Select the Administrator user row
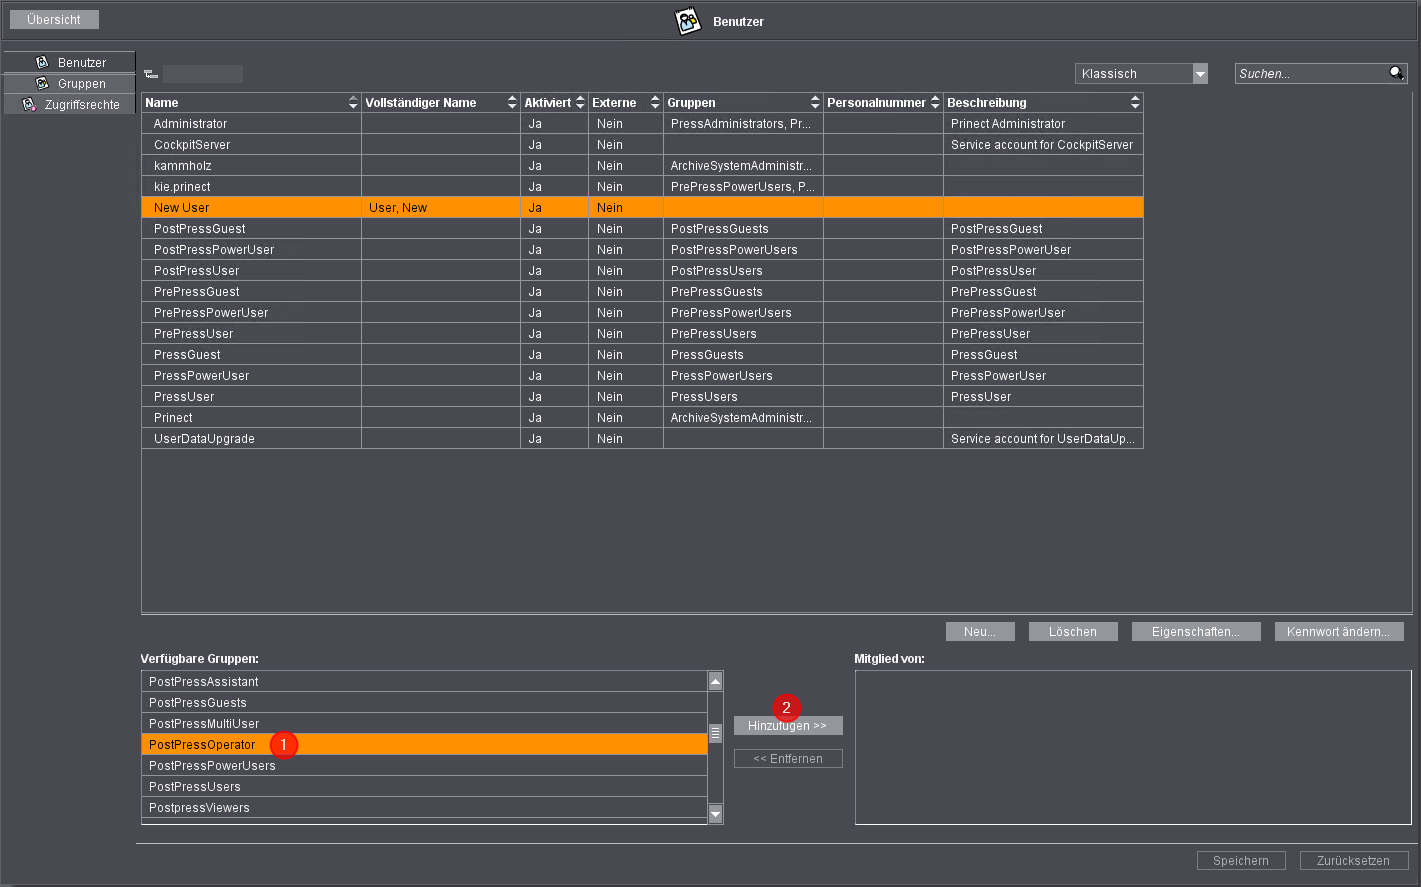 [642, 124]
